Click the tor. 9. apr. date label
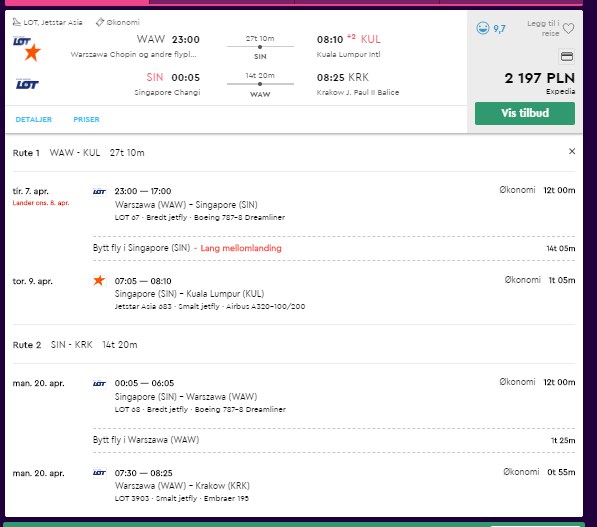 click(32, 281)
